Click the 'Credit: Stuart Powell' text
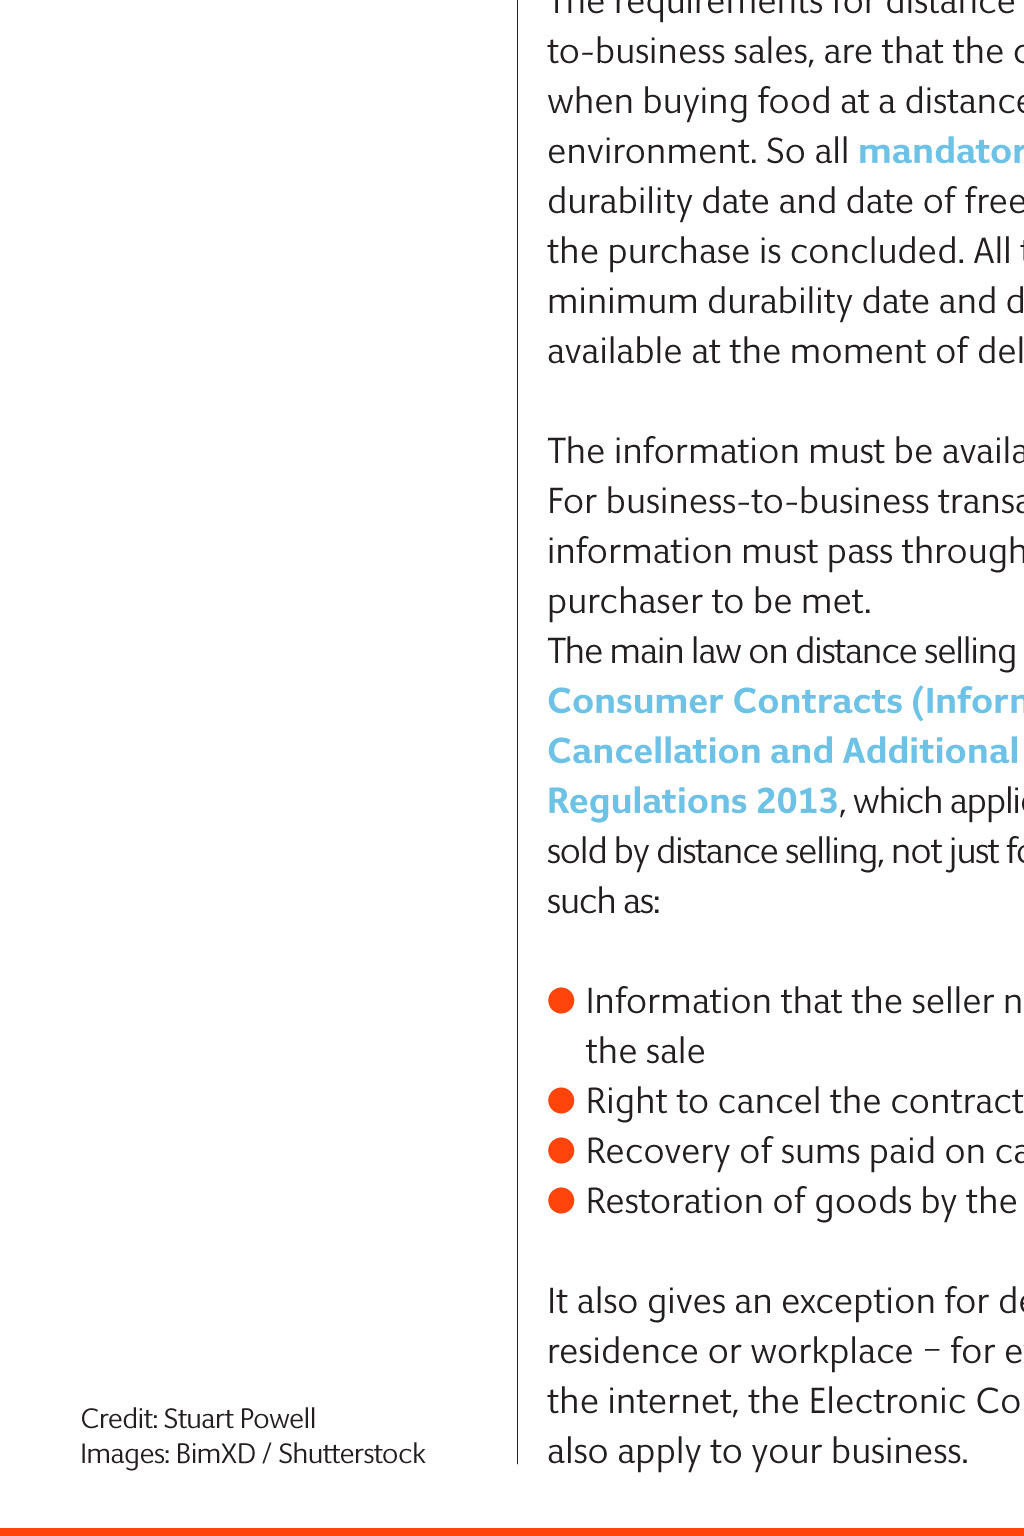1024x1536 pixels. tap(198, 1418)
